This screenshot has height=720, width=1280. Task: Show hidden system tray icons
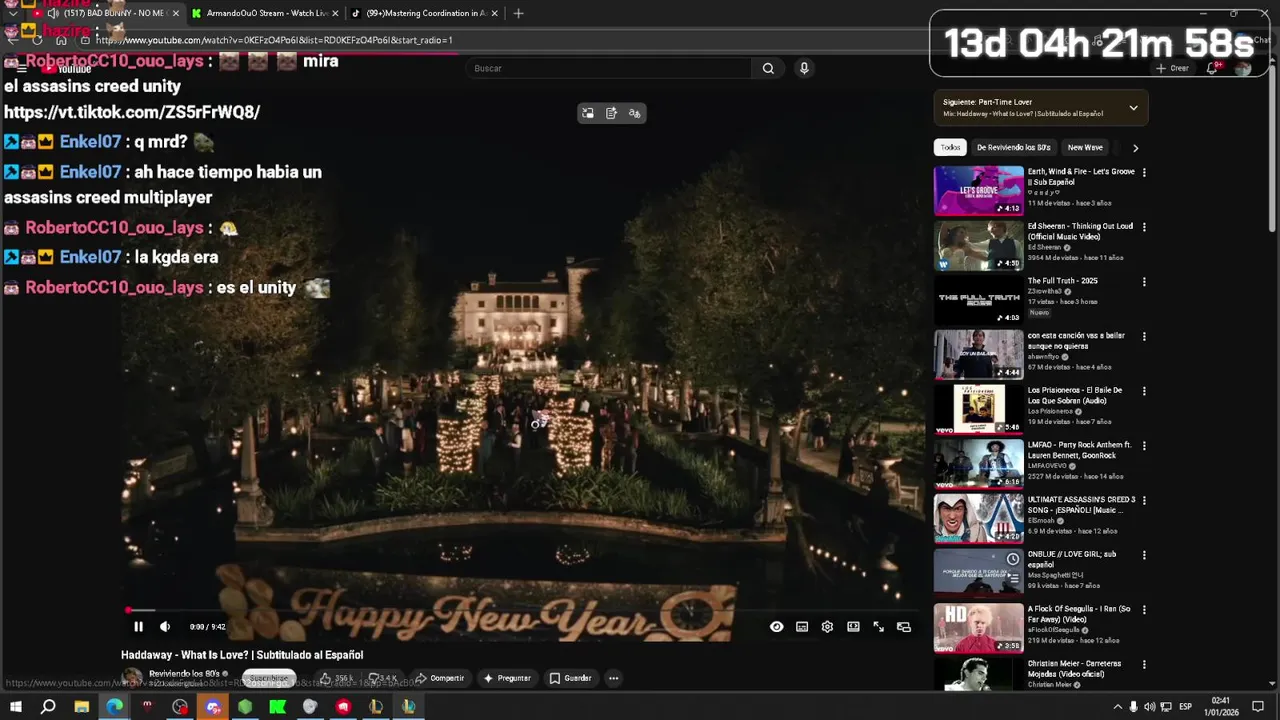[1117, 707]
